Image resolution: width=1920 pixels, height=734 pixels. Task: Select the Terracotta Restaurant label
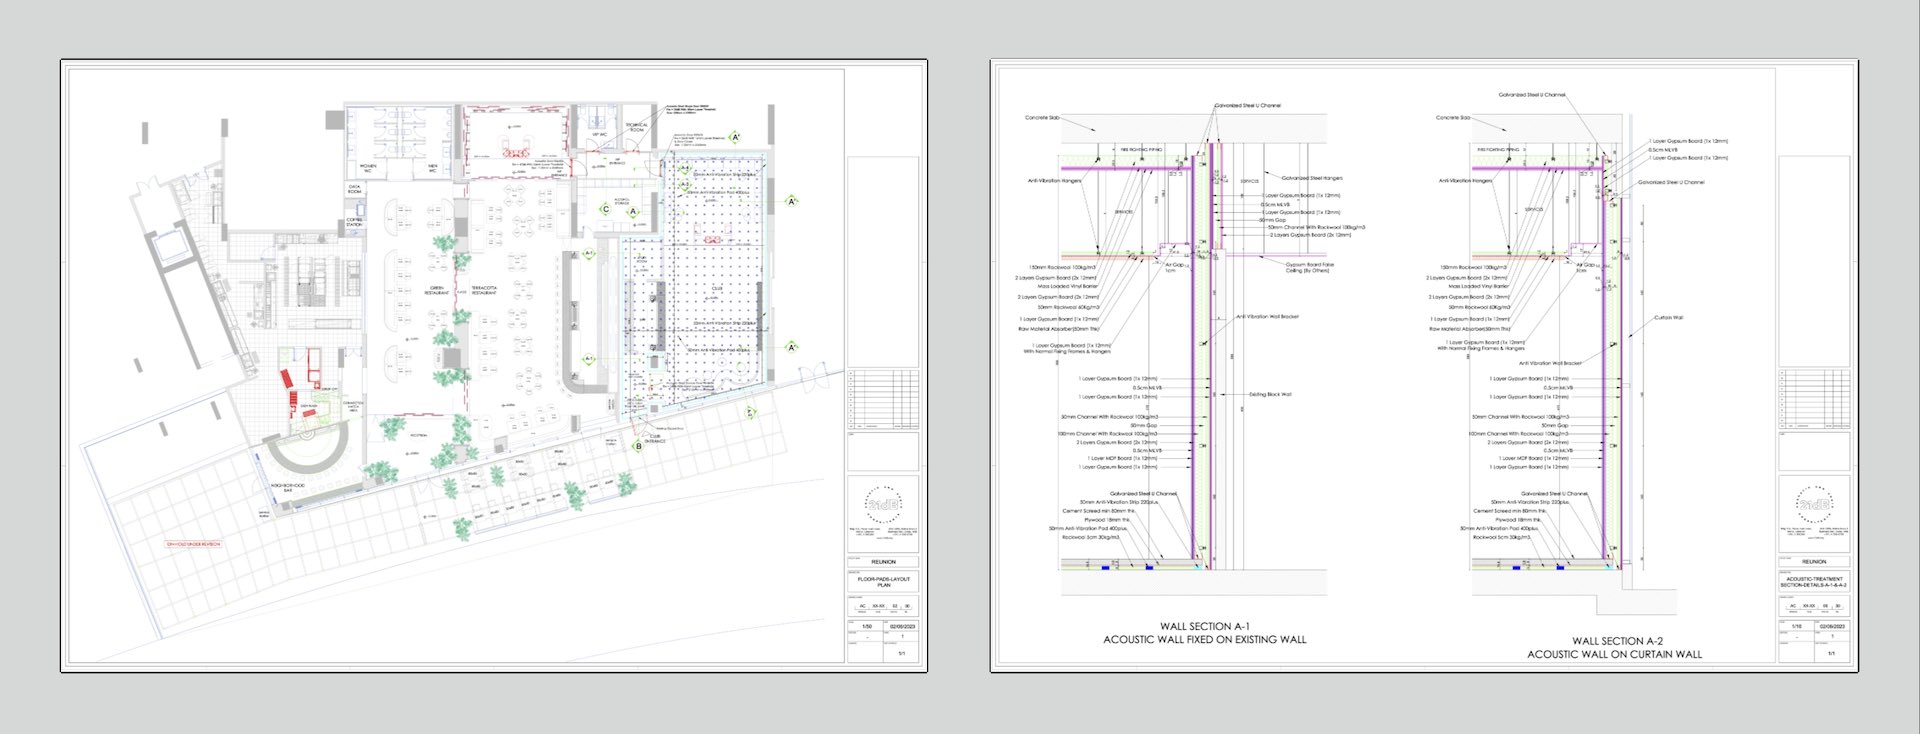point(484,290)
